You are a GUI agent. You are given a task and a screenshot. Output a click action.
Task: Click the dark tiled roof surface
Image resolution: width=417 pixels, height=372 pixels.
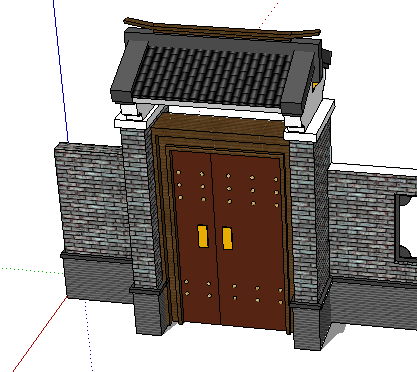coord(213,75)
